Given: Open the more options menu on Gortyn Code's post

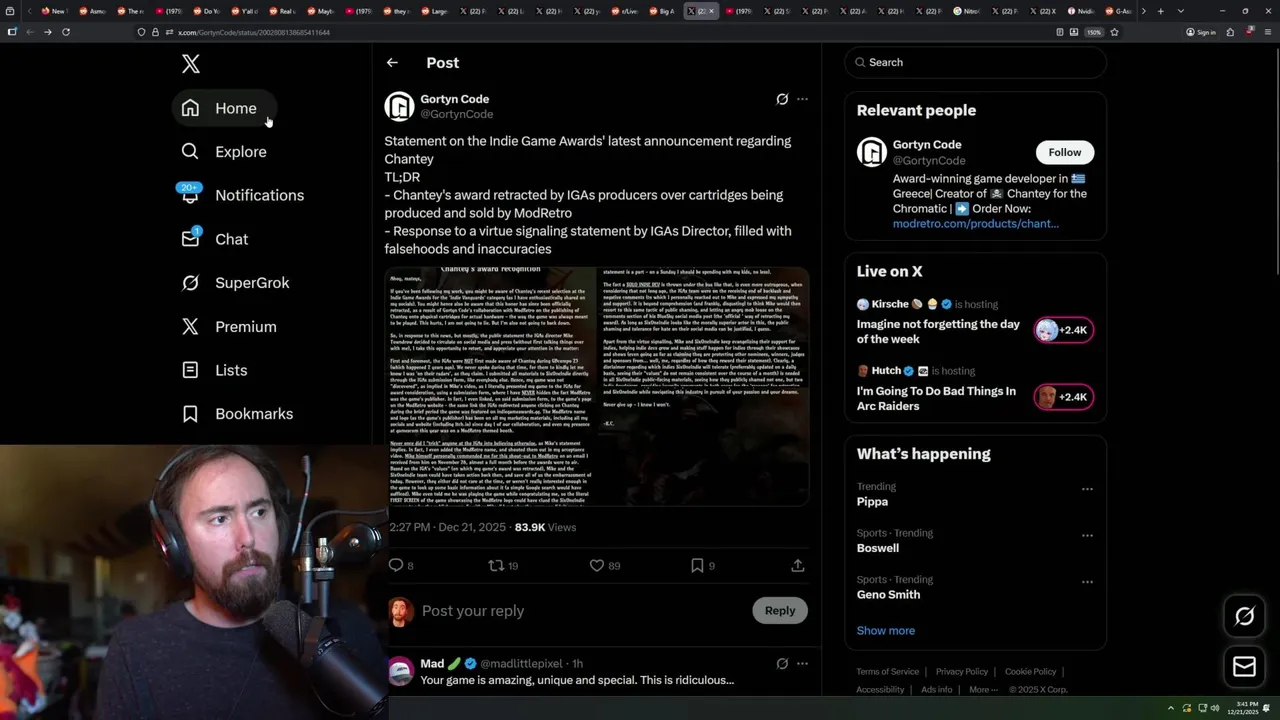Looking at the screenshot, I should tap(802, 99).
